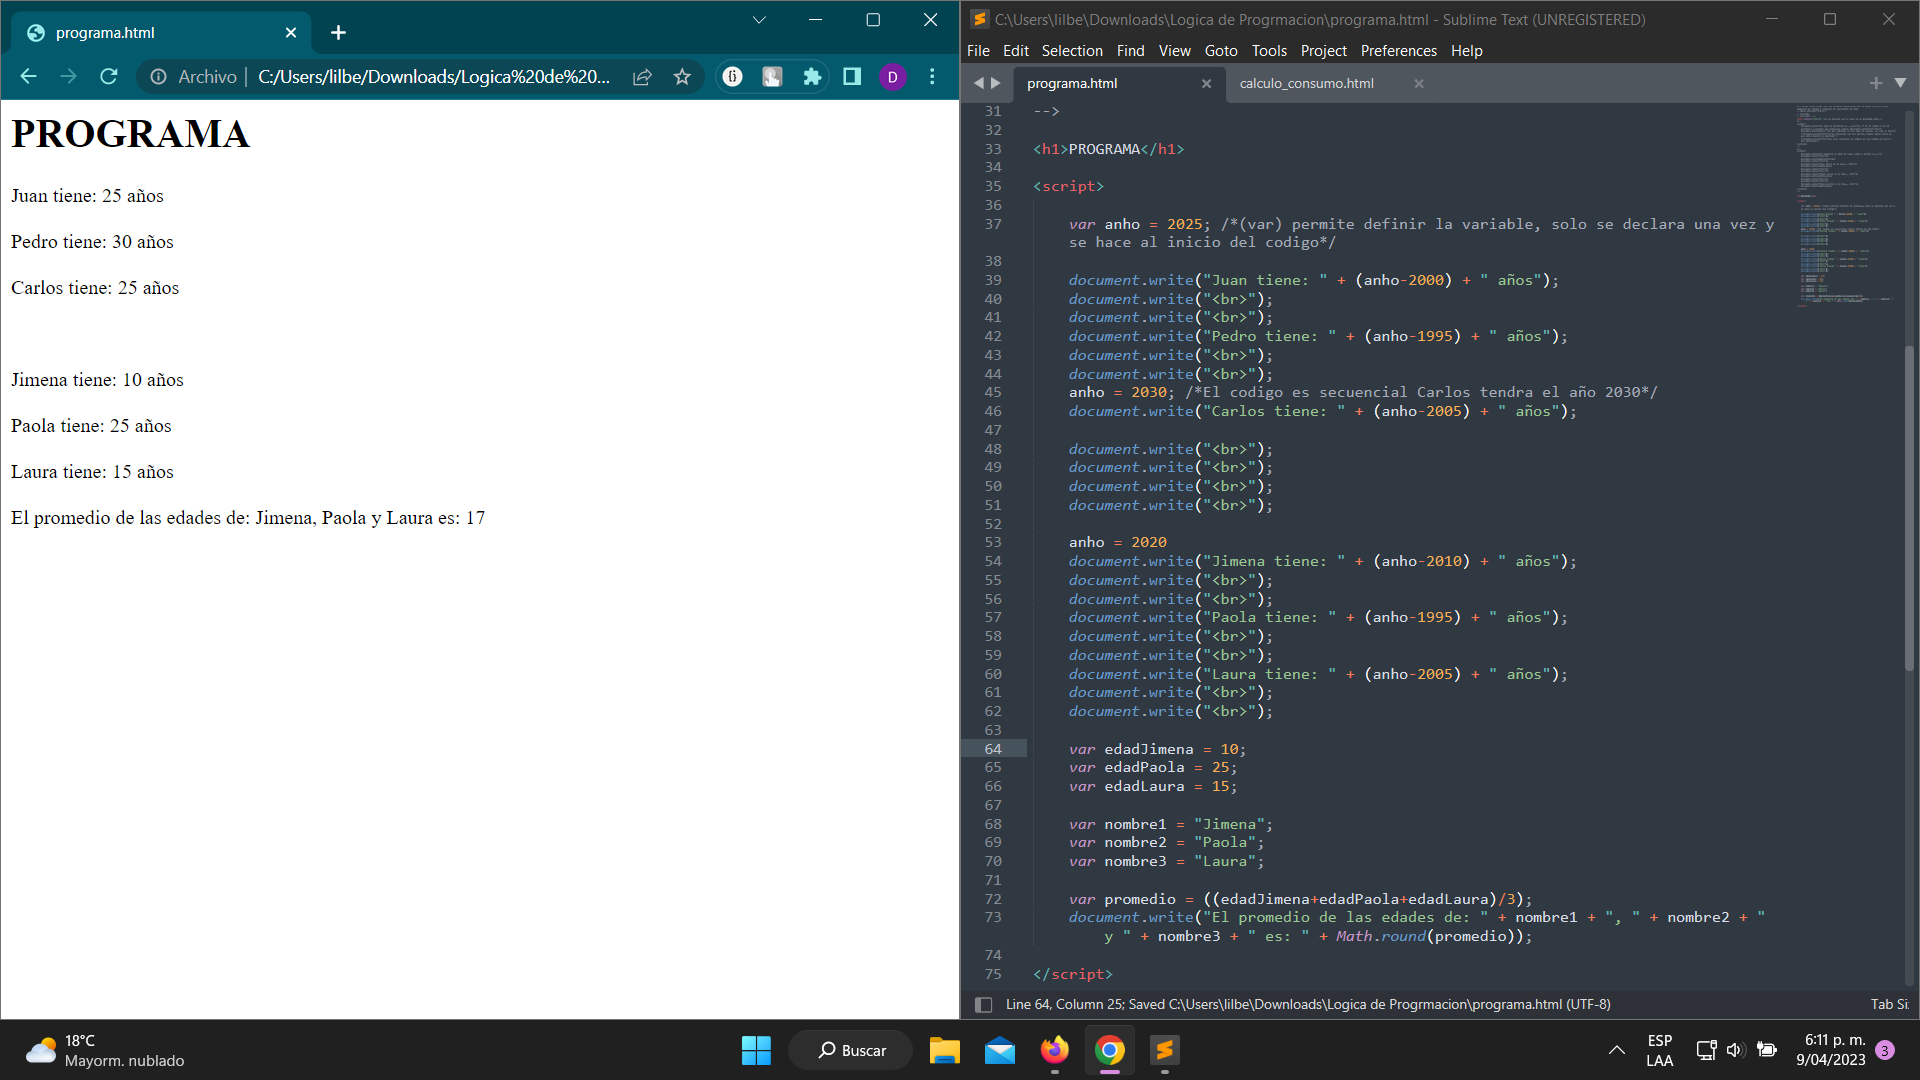Click the Sublime vertical scrollbar
The width and height of the screenshot is (1920, 1080).
(1908, 508)
